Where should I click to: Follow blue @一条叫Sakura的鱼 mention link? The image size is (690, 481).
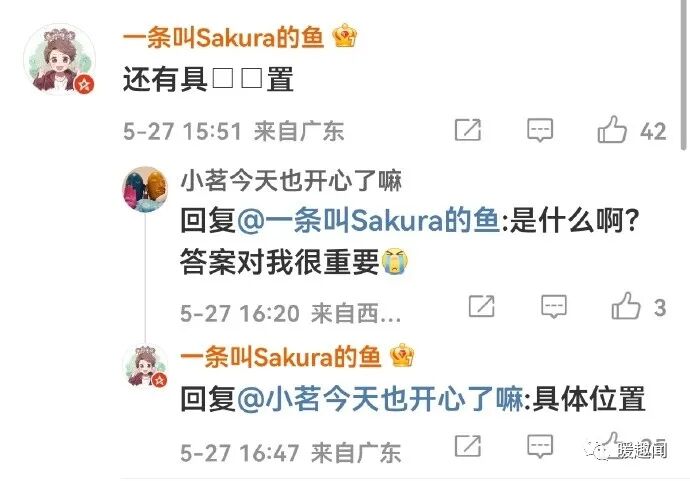pos(368,220)
